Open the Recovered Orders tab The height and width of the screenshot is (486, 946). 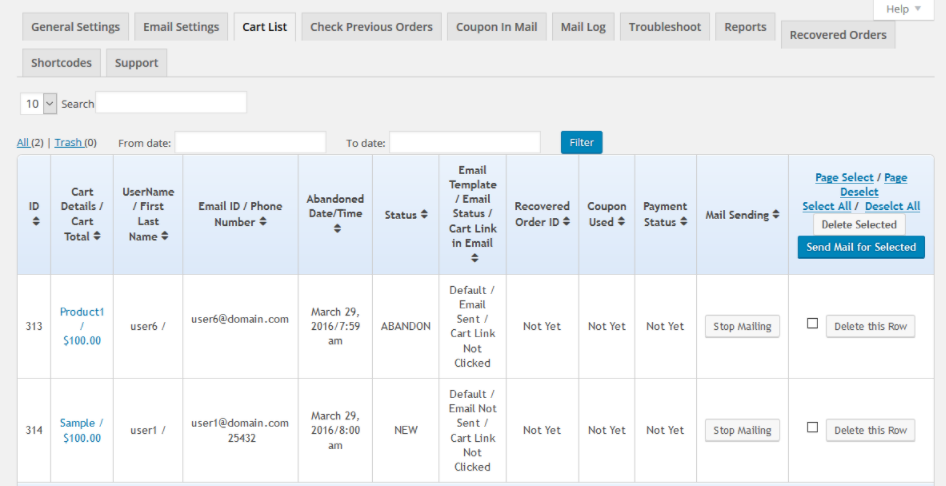pos(838,35)
